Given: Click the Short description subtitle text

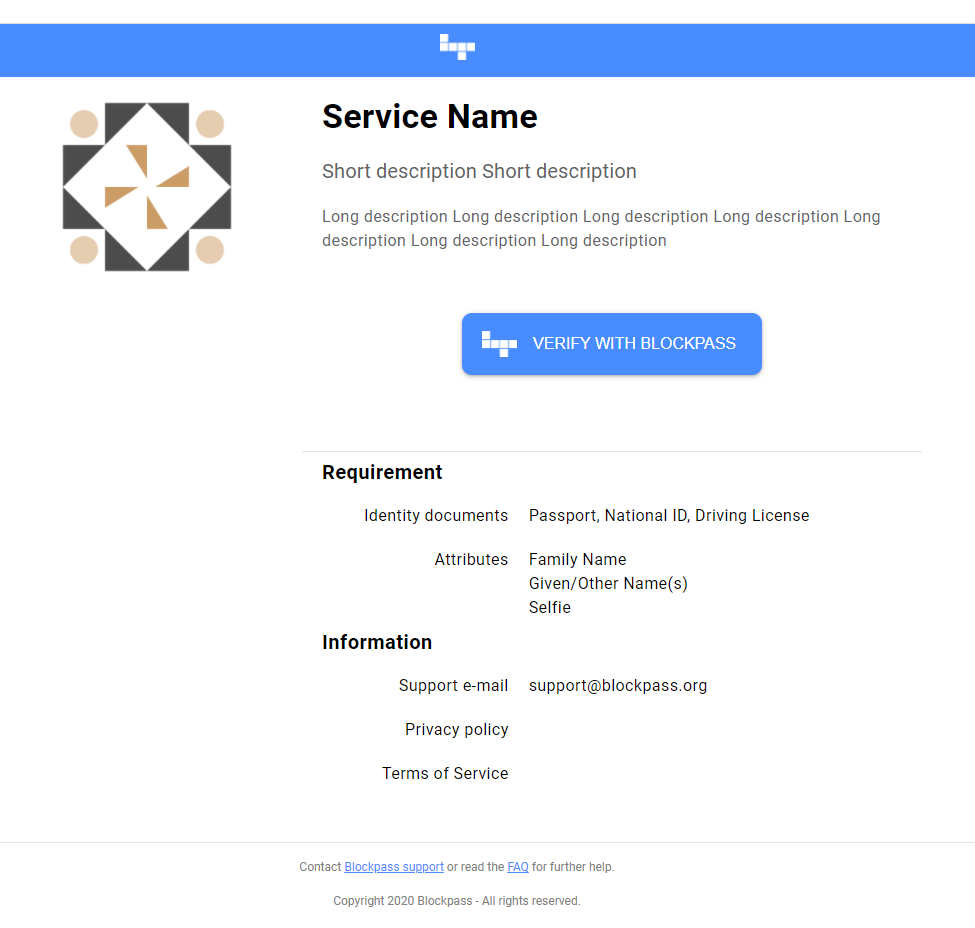Looking at the screenshot, I should tap(479, 171).
